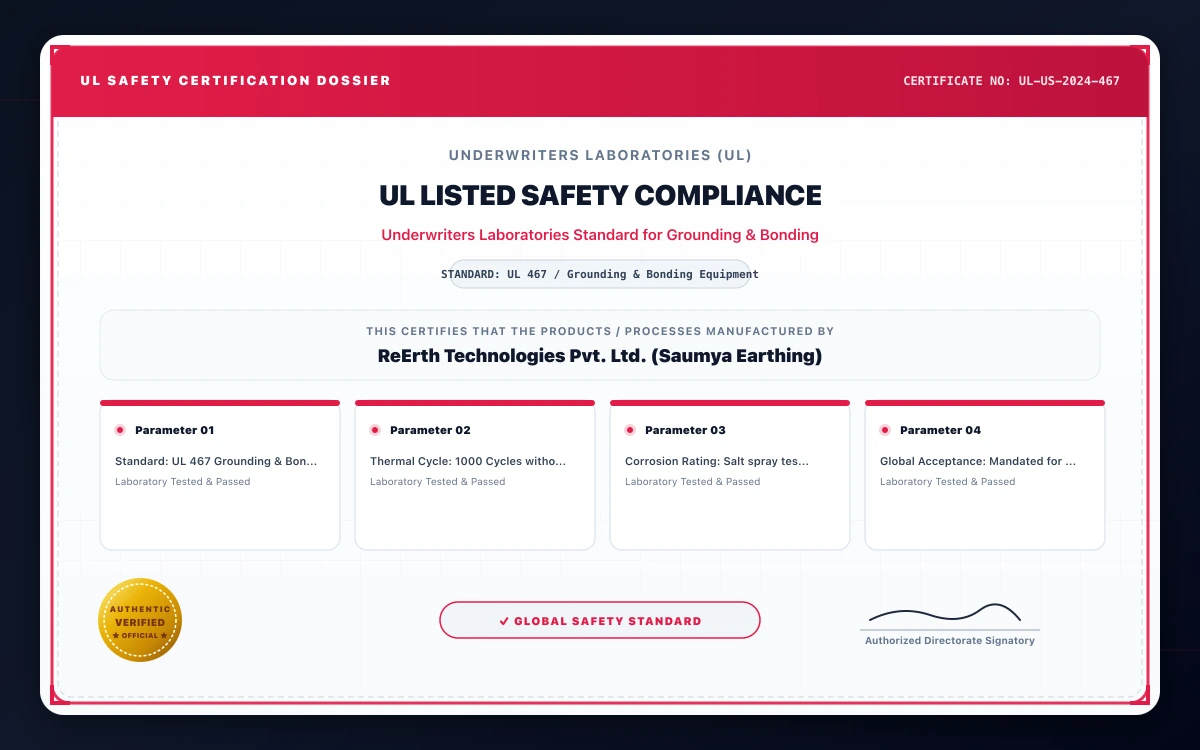The image size is (1200, 750).
Task: Click the 'Parameter 03' heading
Action: (685, 430)
